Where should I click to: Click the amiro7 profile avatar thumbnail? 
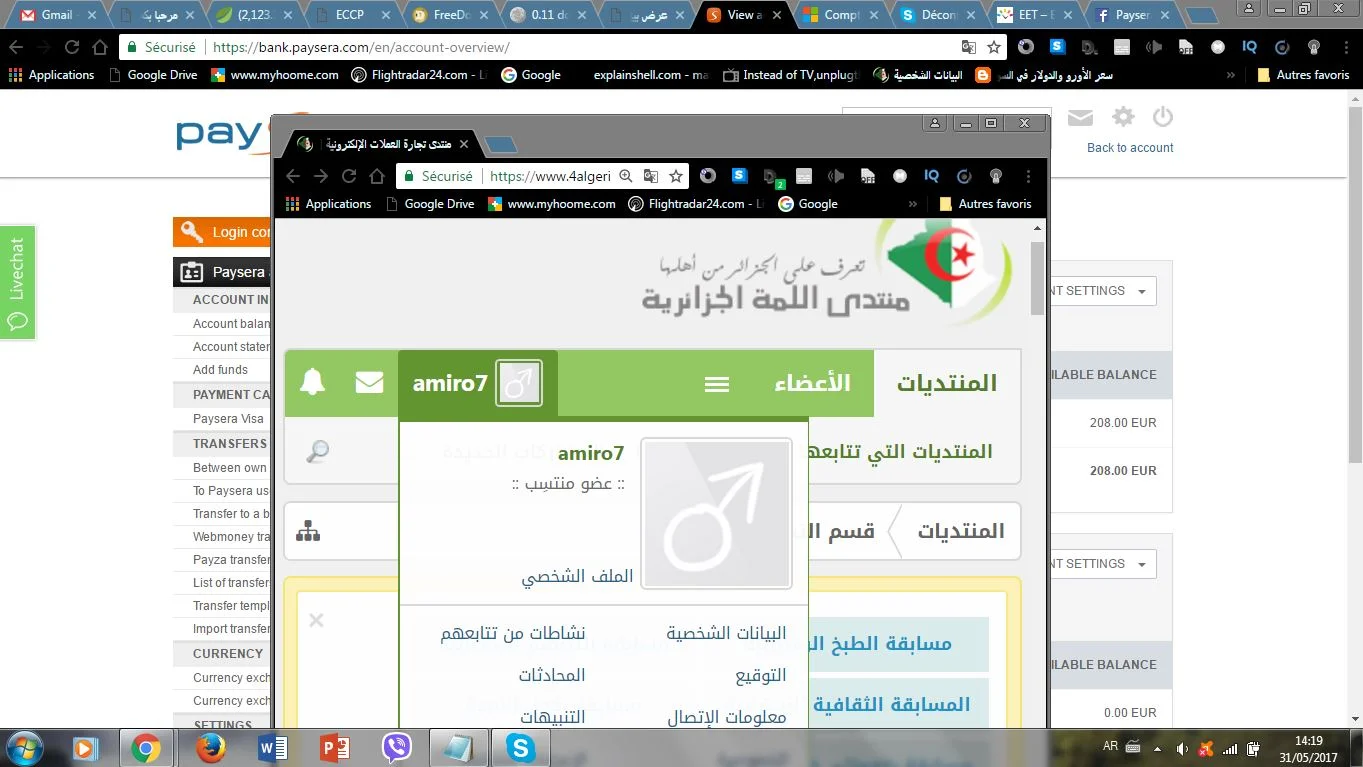tap(716, 513)
